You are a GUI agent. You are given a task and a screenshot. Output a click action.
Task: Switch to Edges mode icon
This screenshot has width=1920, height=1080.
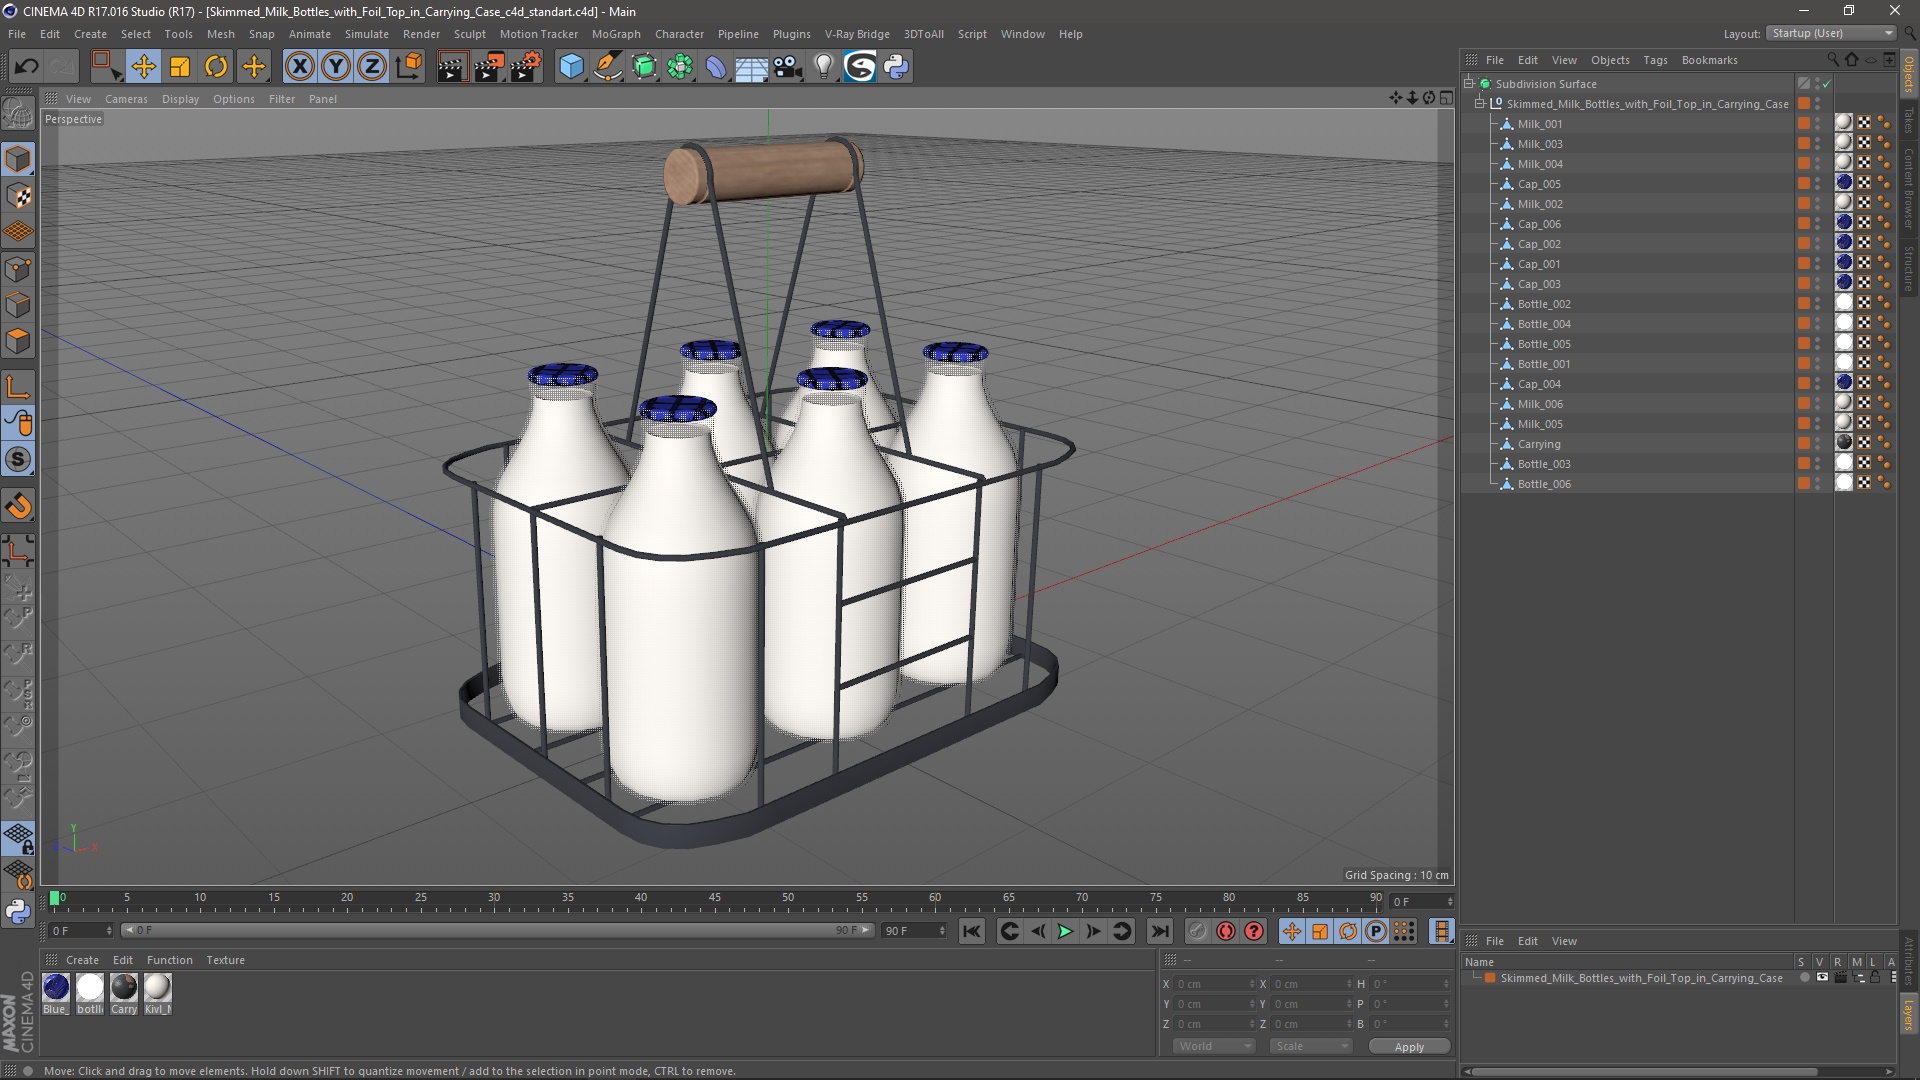18,305
